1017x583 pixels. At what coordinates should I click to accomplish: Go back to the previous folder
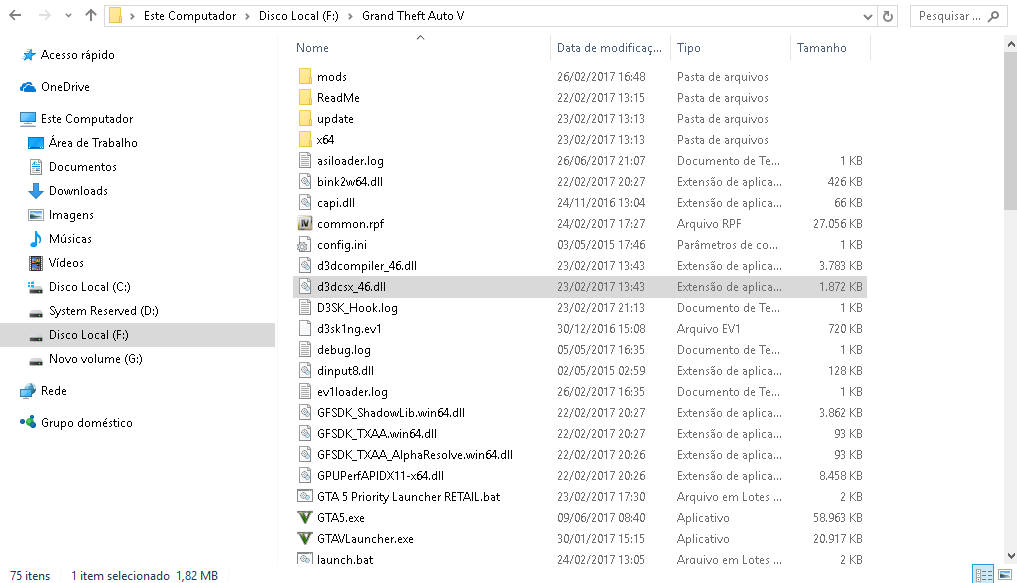(15, 16)
